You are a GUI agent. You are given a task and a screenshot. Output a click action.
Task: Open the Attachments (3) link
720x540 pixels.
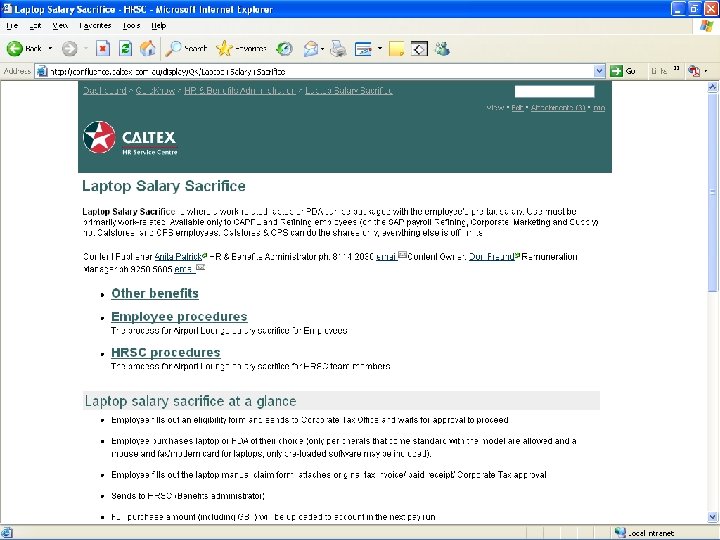tap(558, 108)
